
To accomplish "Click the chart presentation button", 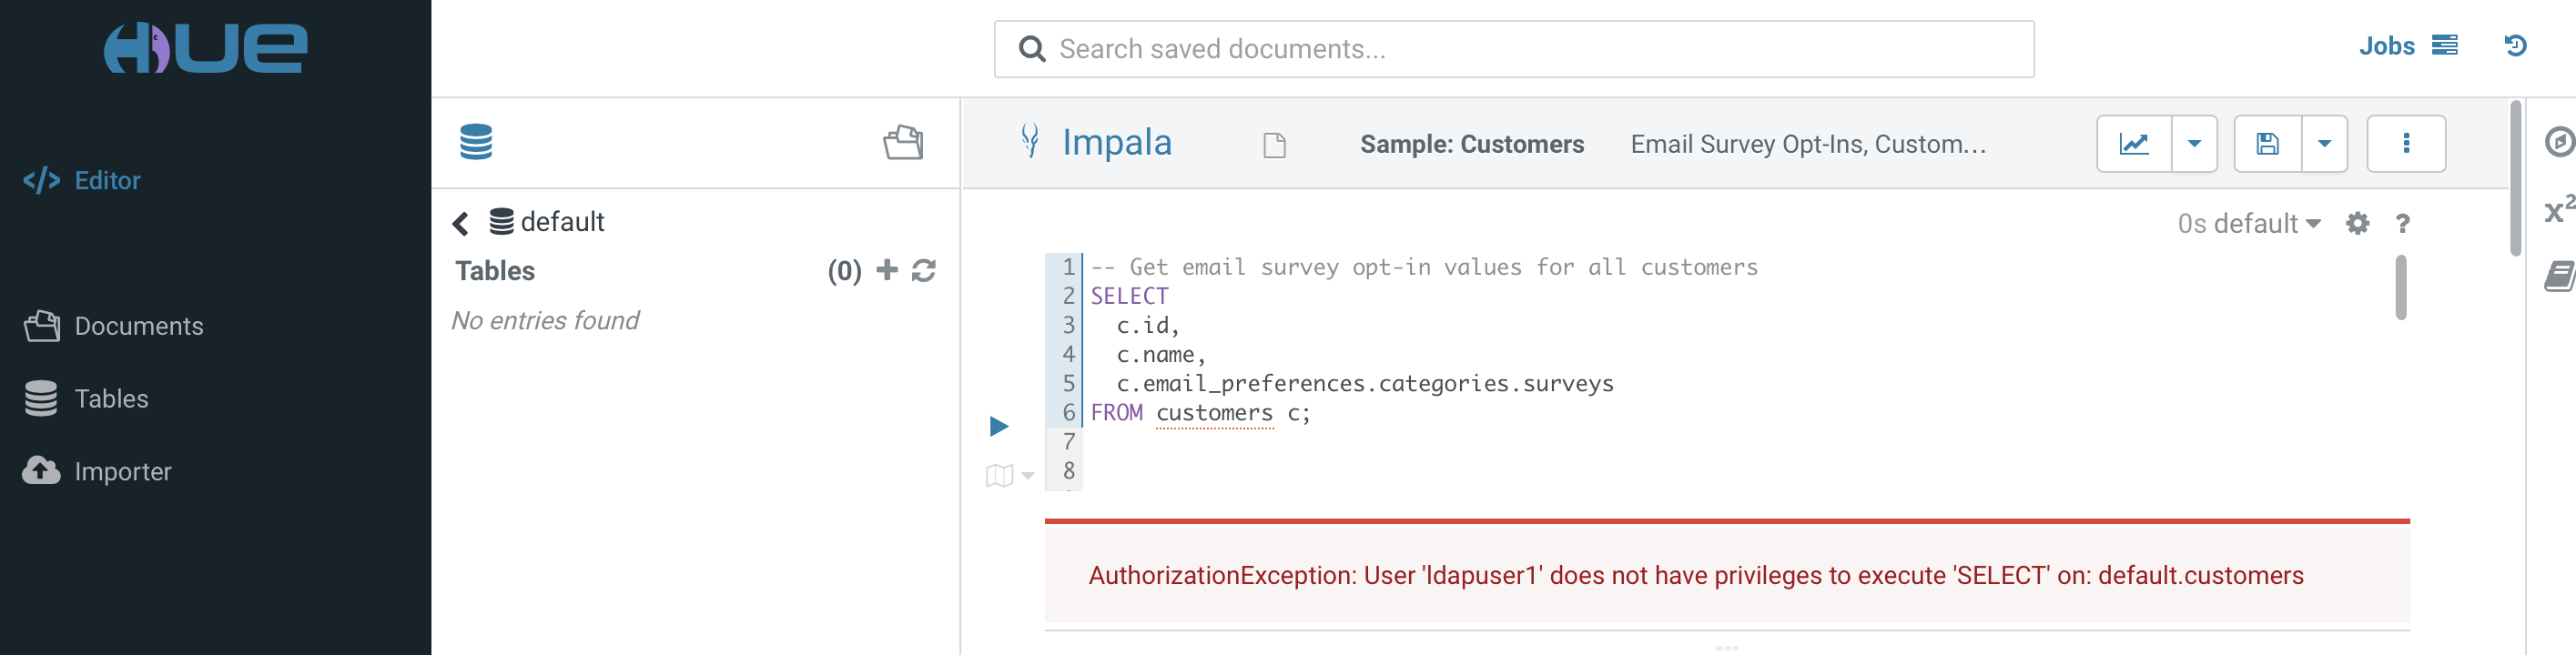I will [2134, 144].
